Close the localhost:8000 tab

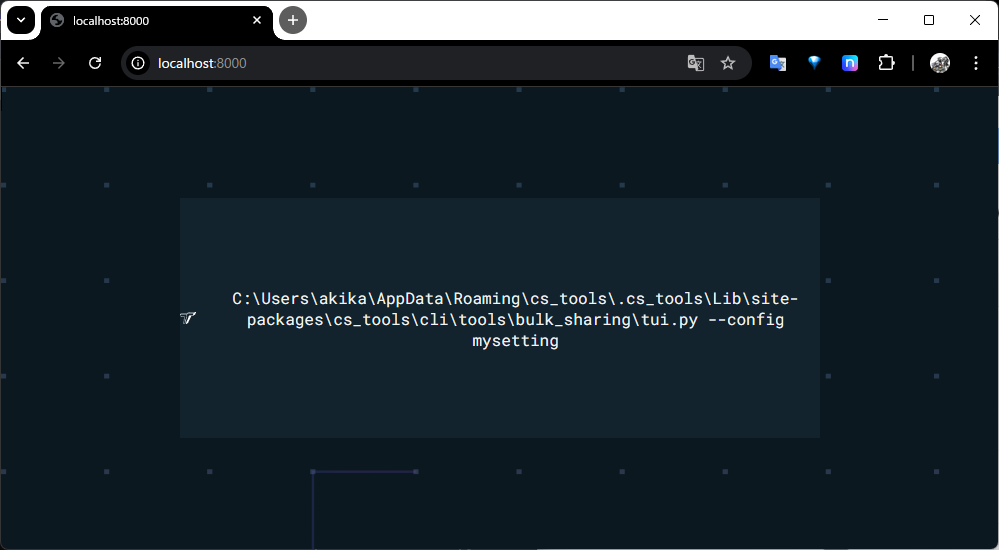257,20
